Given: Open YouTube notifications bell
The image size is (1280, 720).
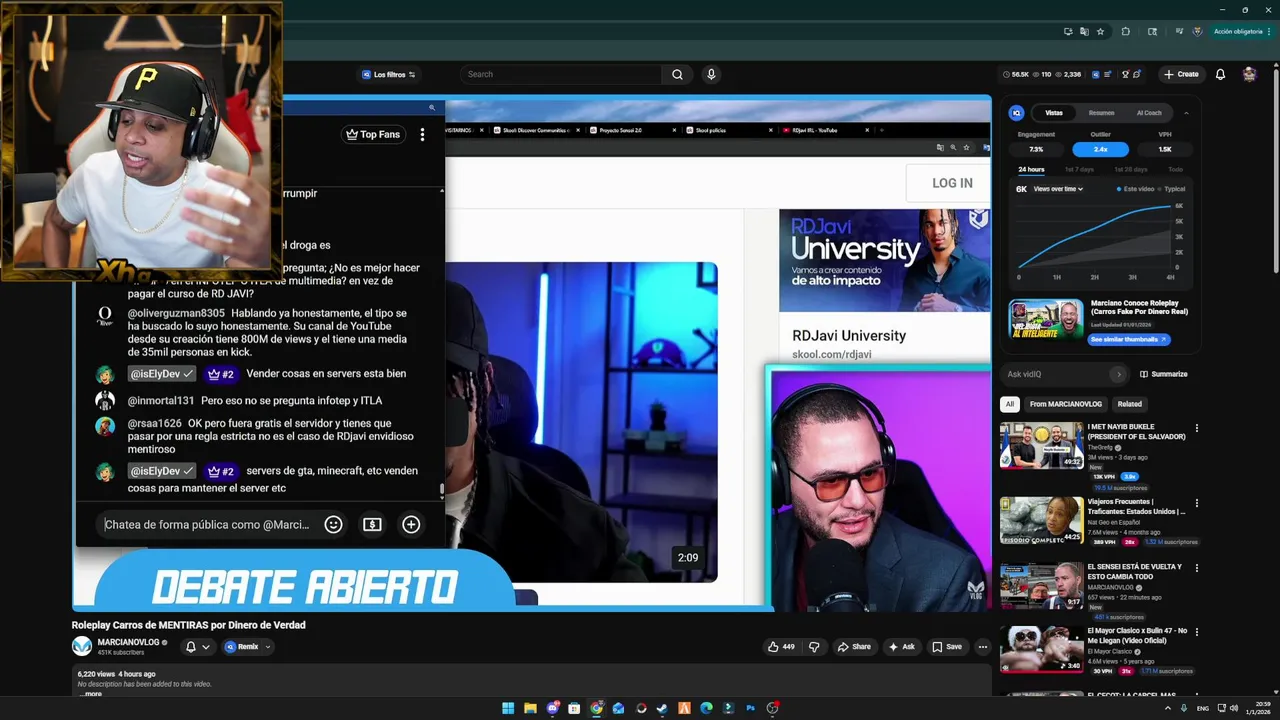Looking at the screenshot, I should (1220, 74).
